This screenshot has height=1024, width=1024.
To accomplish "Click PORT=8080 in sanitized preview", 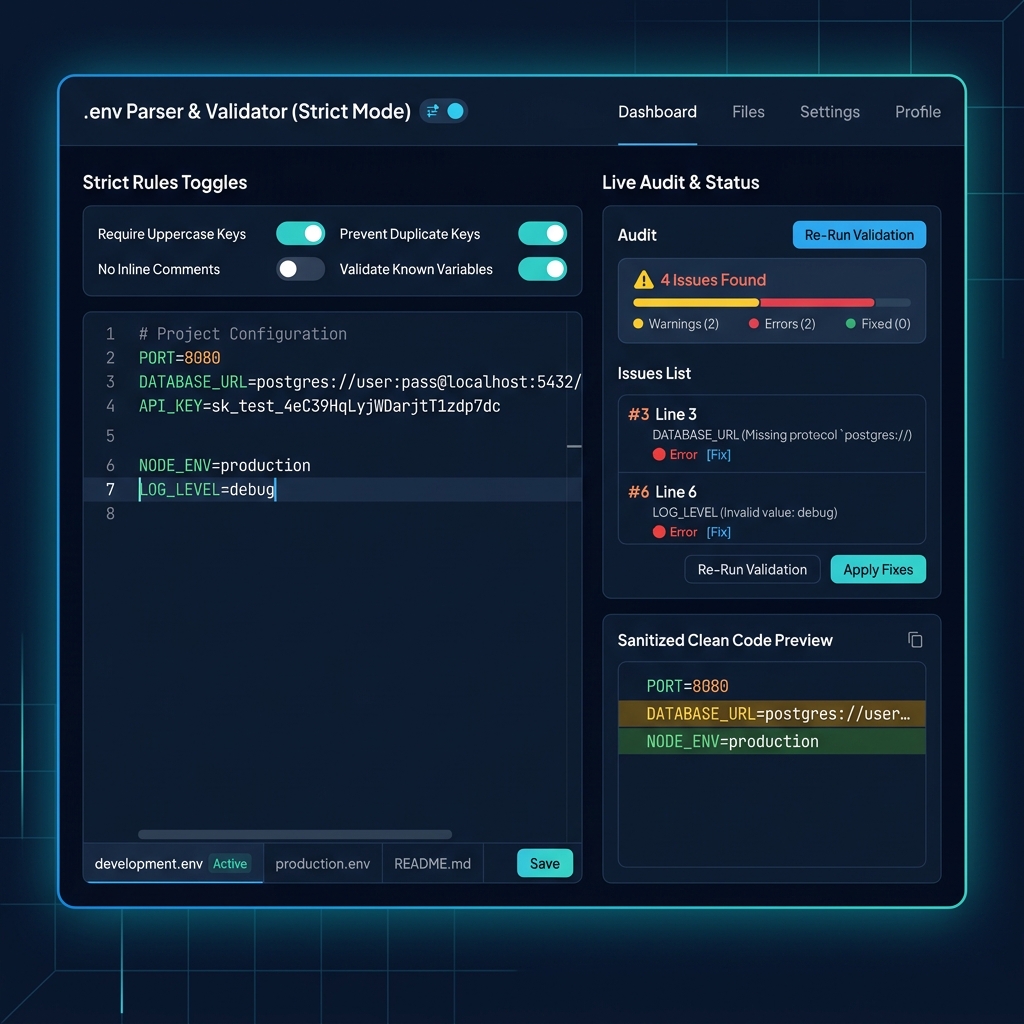I will coord(687,686).
